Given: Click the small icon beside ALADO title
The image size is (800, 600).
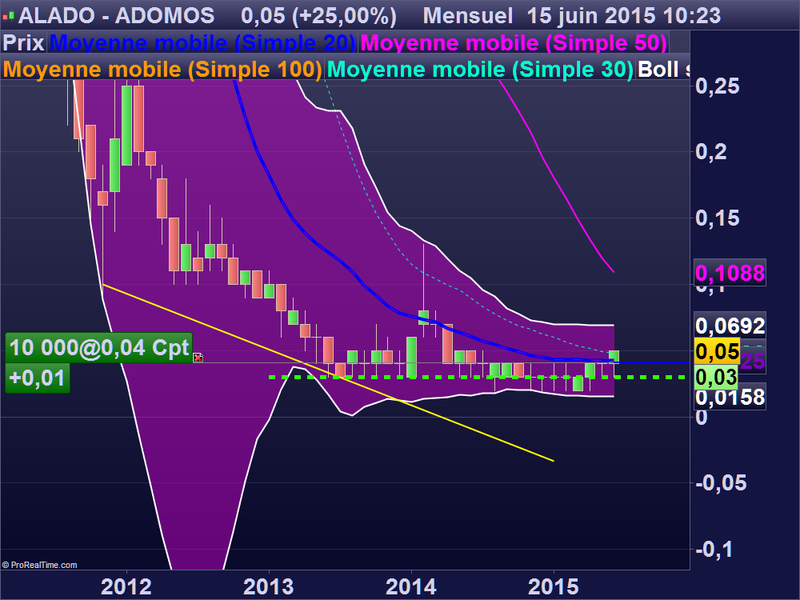Looking at the screenshot, I should pos(8,16).
